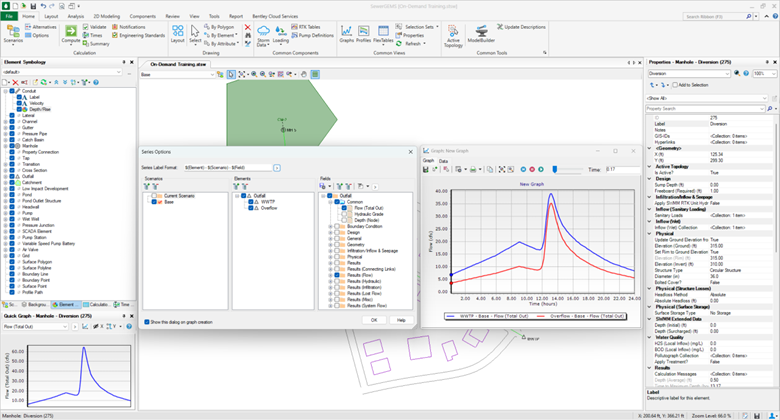Open the Components ribbon tab
The height and width of the screenshot is (420, 780).
click(x=142, y=16)
